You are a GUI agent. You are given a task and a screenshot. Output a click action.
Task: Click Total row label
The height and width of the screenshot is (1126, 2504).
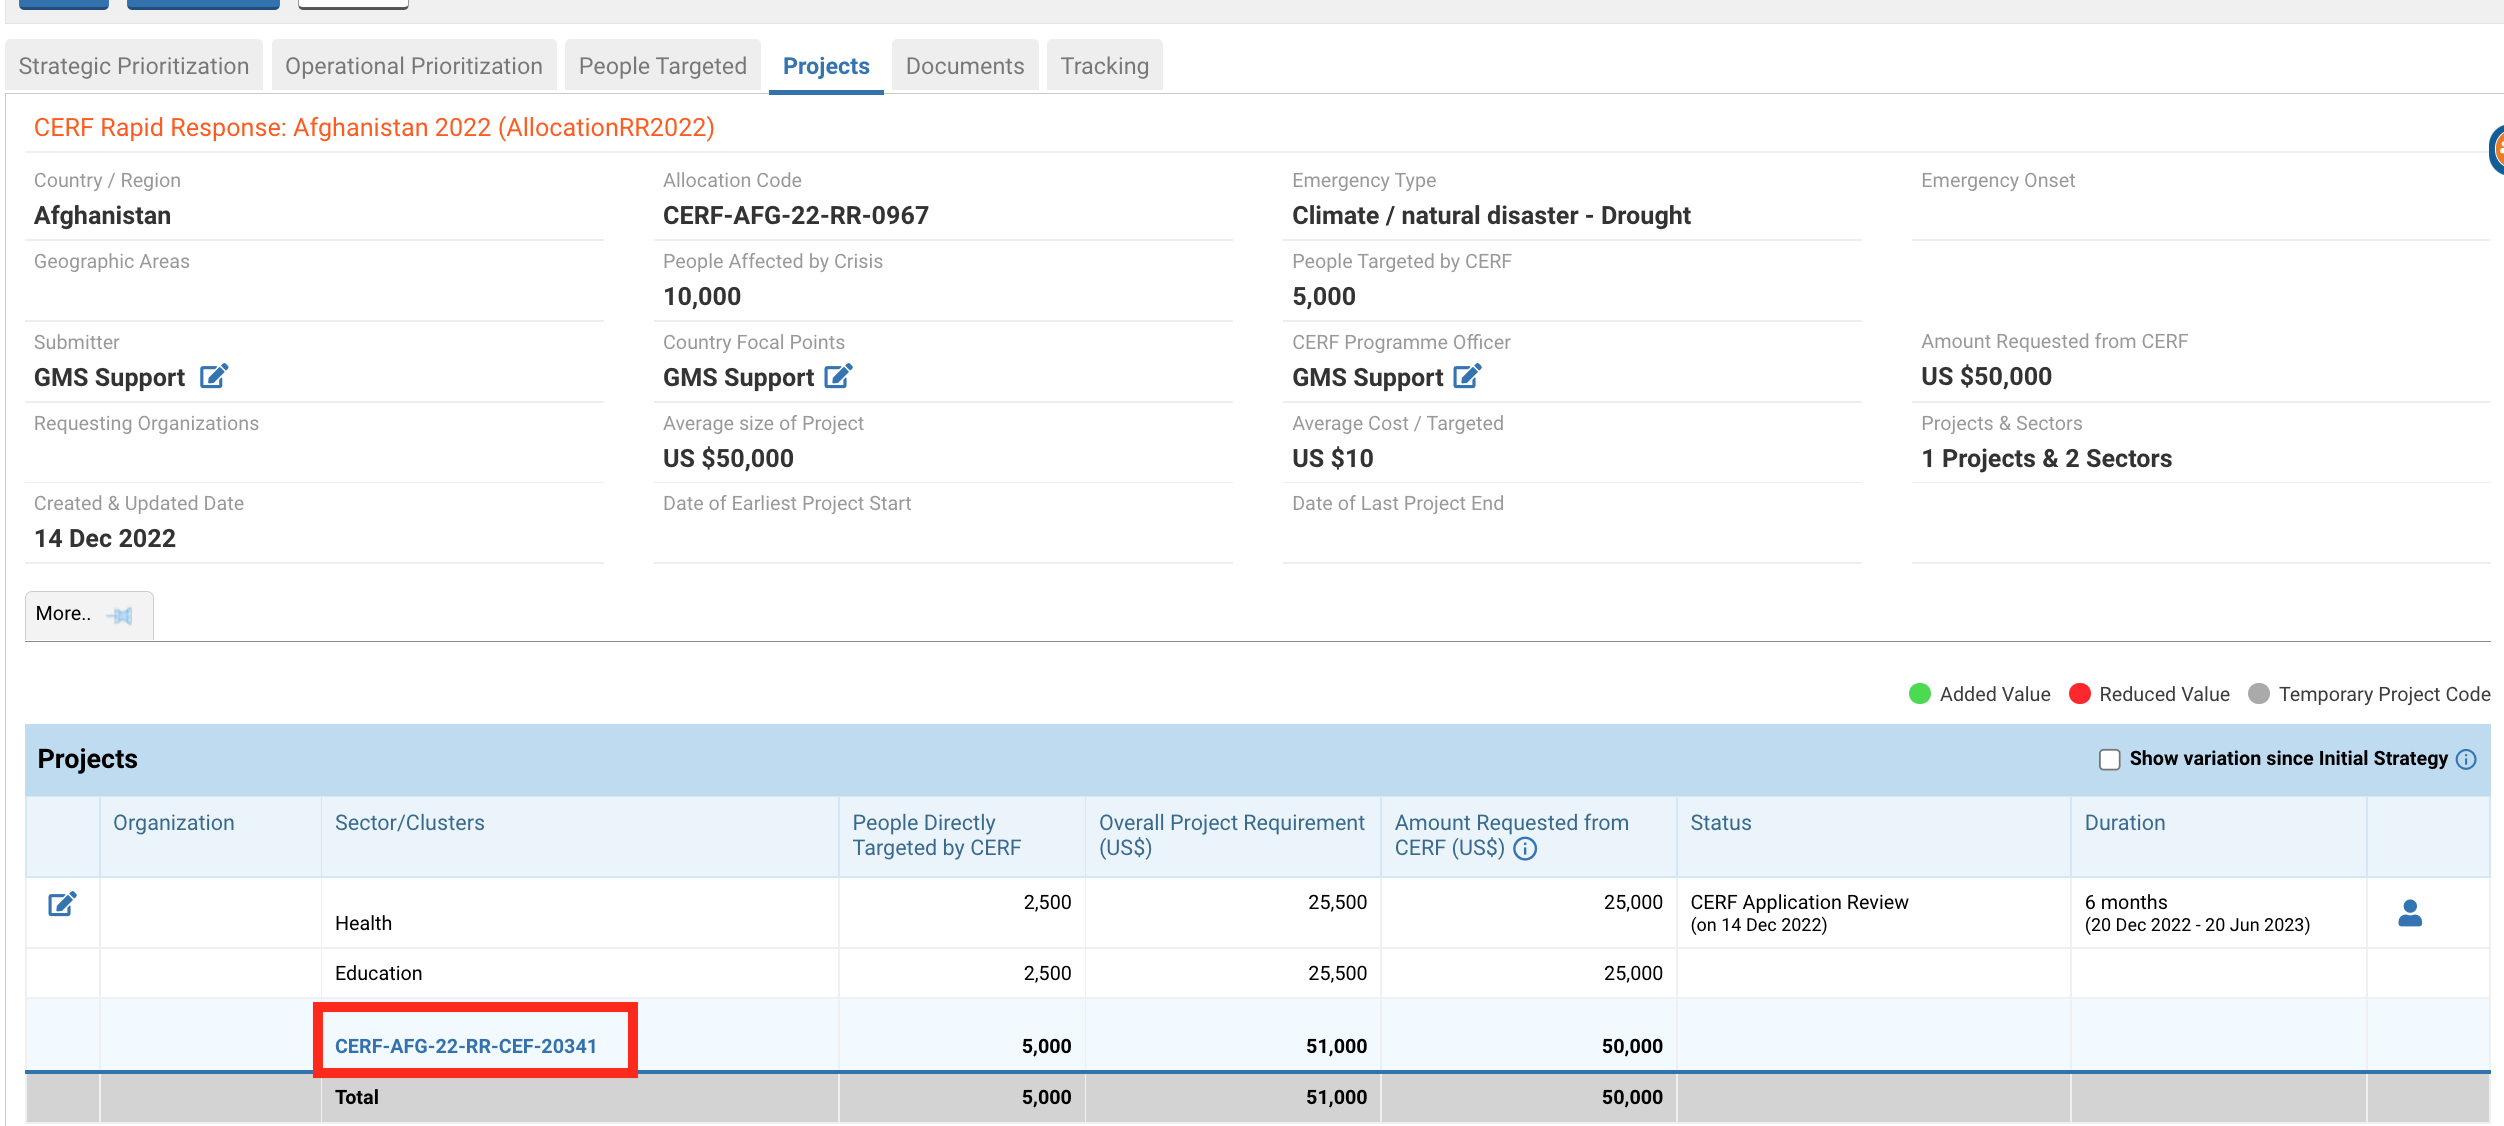click(357, 1097)
